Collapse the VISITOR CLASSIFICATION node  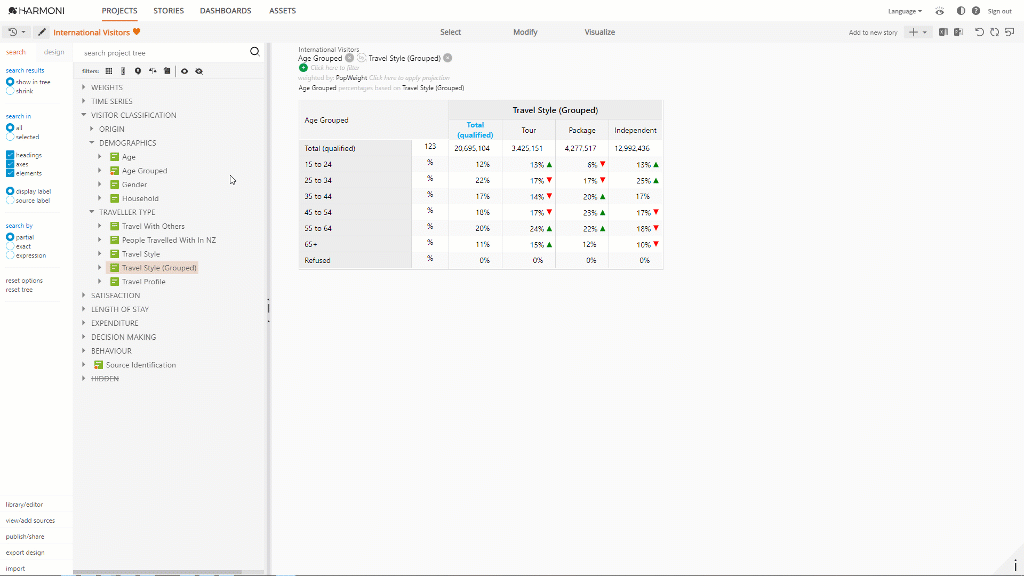pos(84,115)
